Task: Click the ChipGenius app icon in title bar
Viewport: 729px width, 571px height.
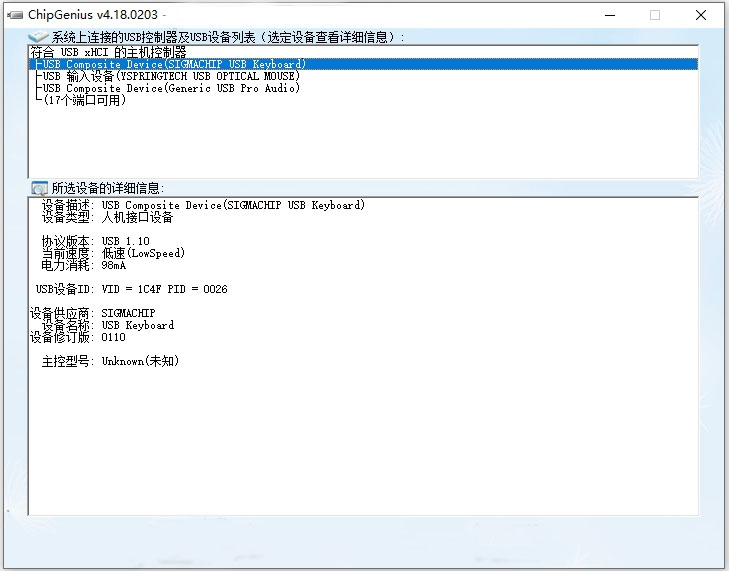Action: (15, 15)
